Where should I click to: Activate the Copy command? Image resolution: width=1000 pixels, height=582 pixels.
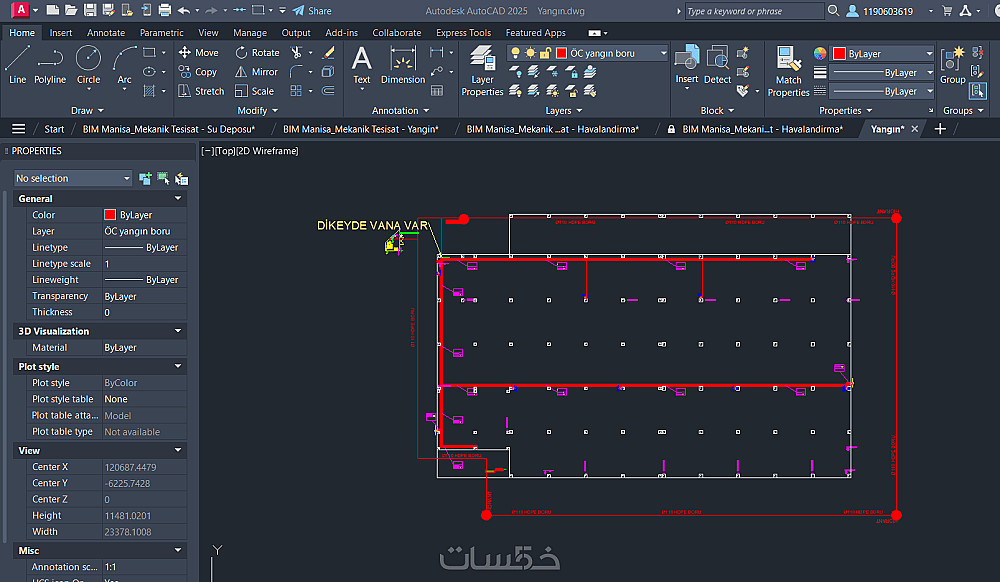198,71
